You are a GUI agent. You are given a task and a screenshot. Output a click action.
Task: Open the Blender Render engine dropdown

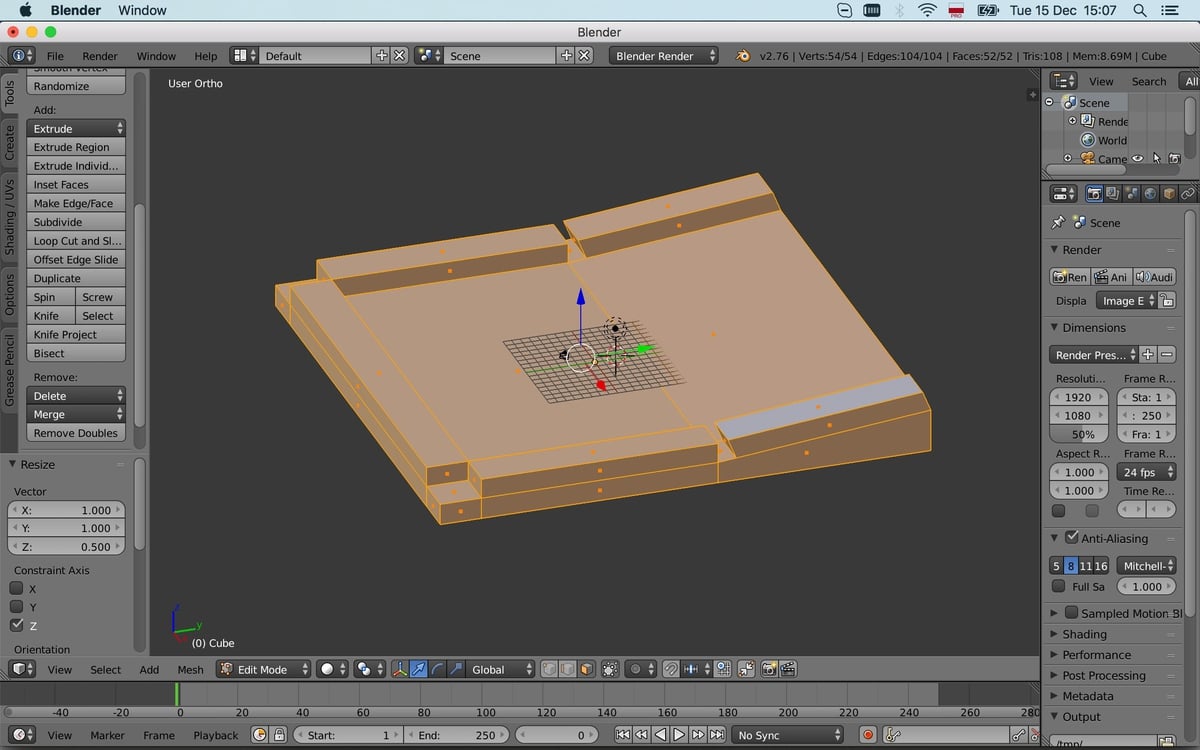tap(663, 56)
